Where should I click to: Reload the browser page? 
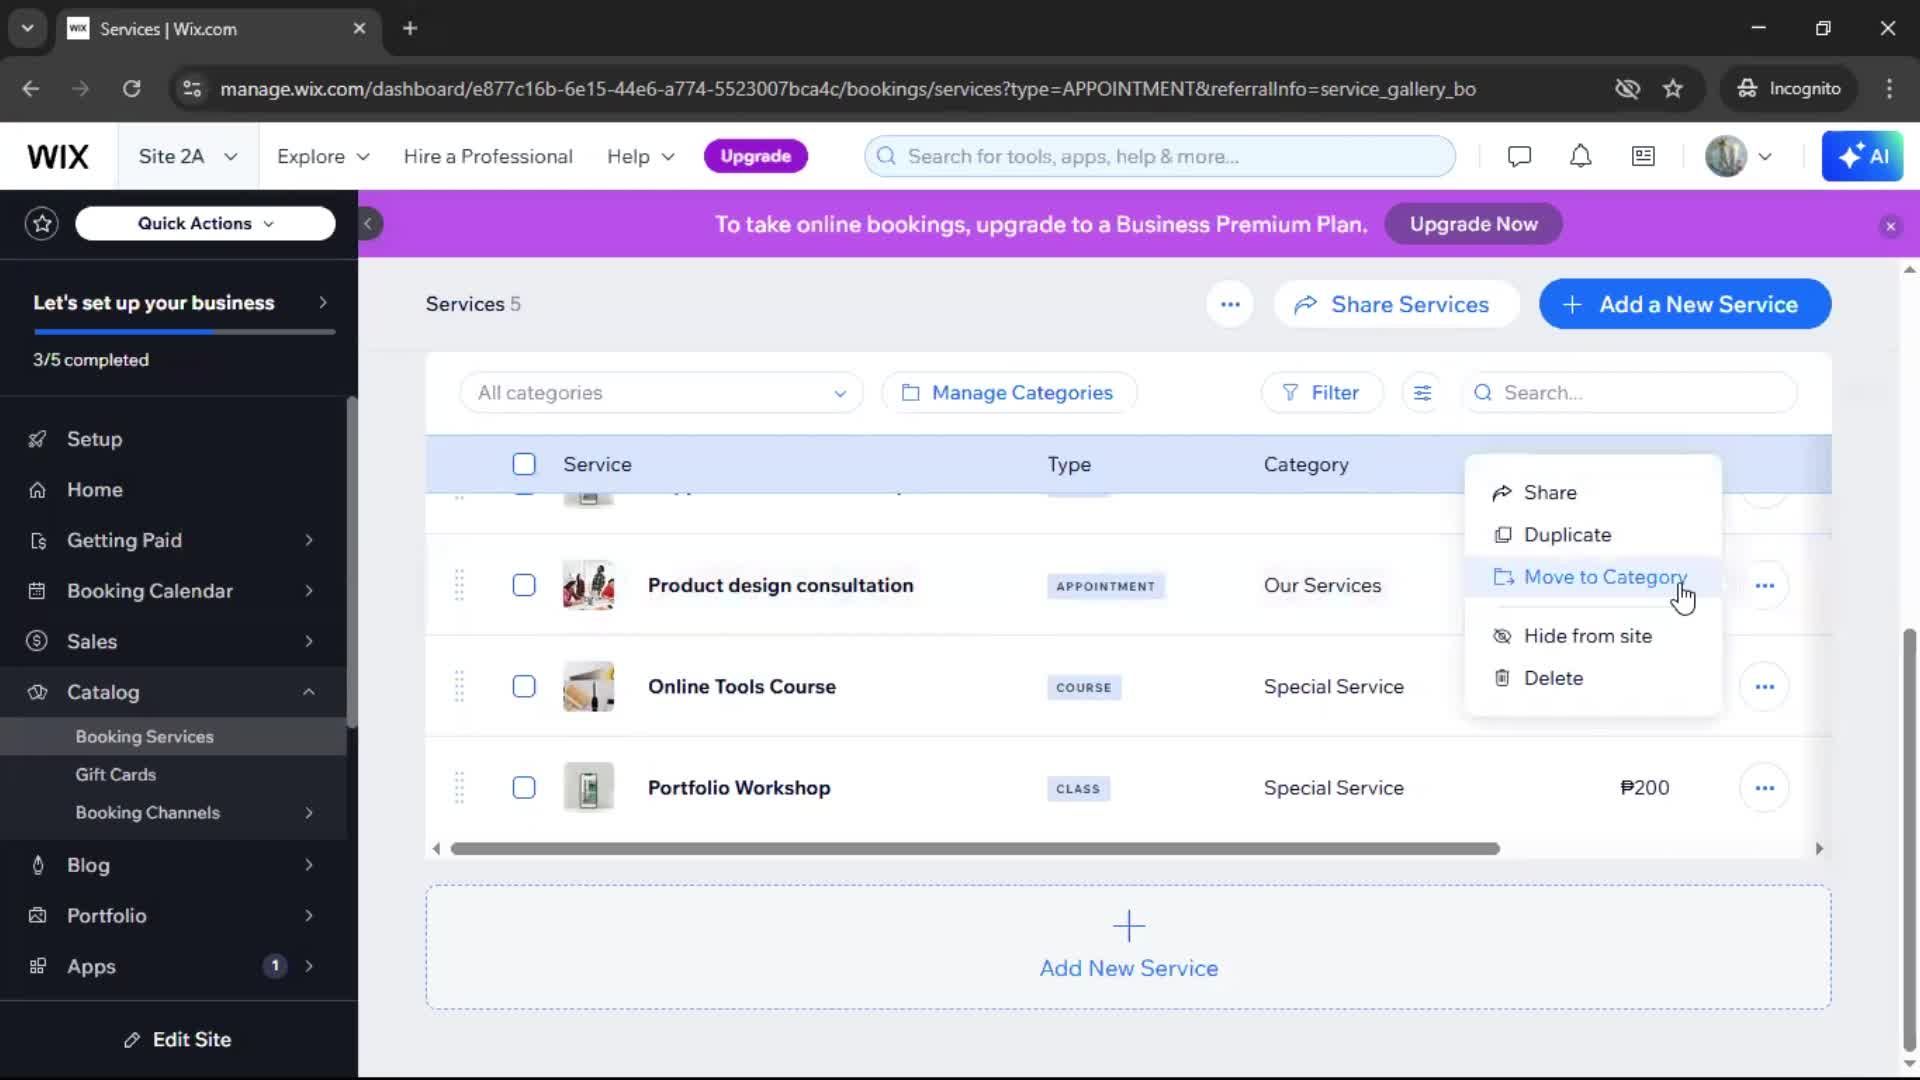coord(131,88)
